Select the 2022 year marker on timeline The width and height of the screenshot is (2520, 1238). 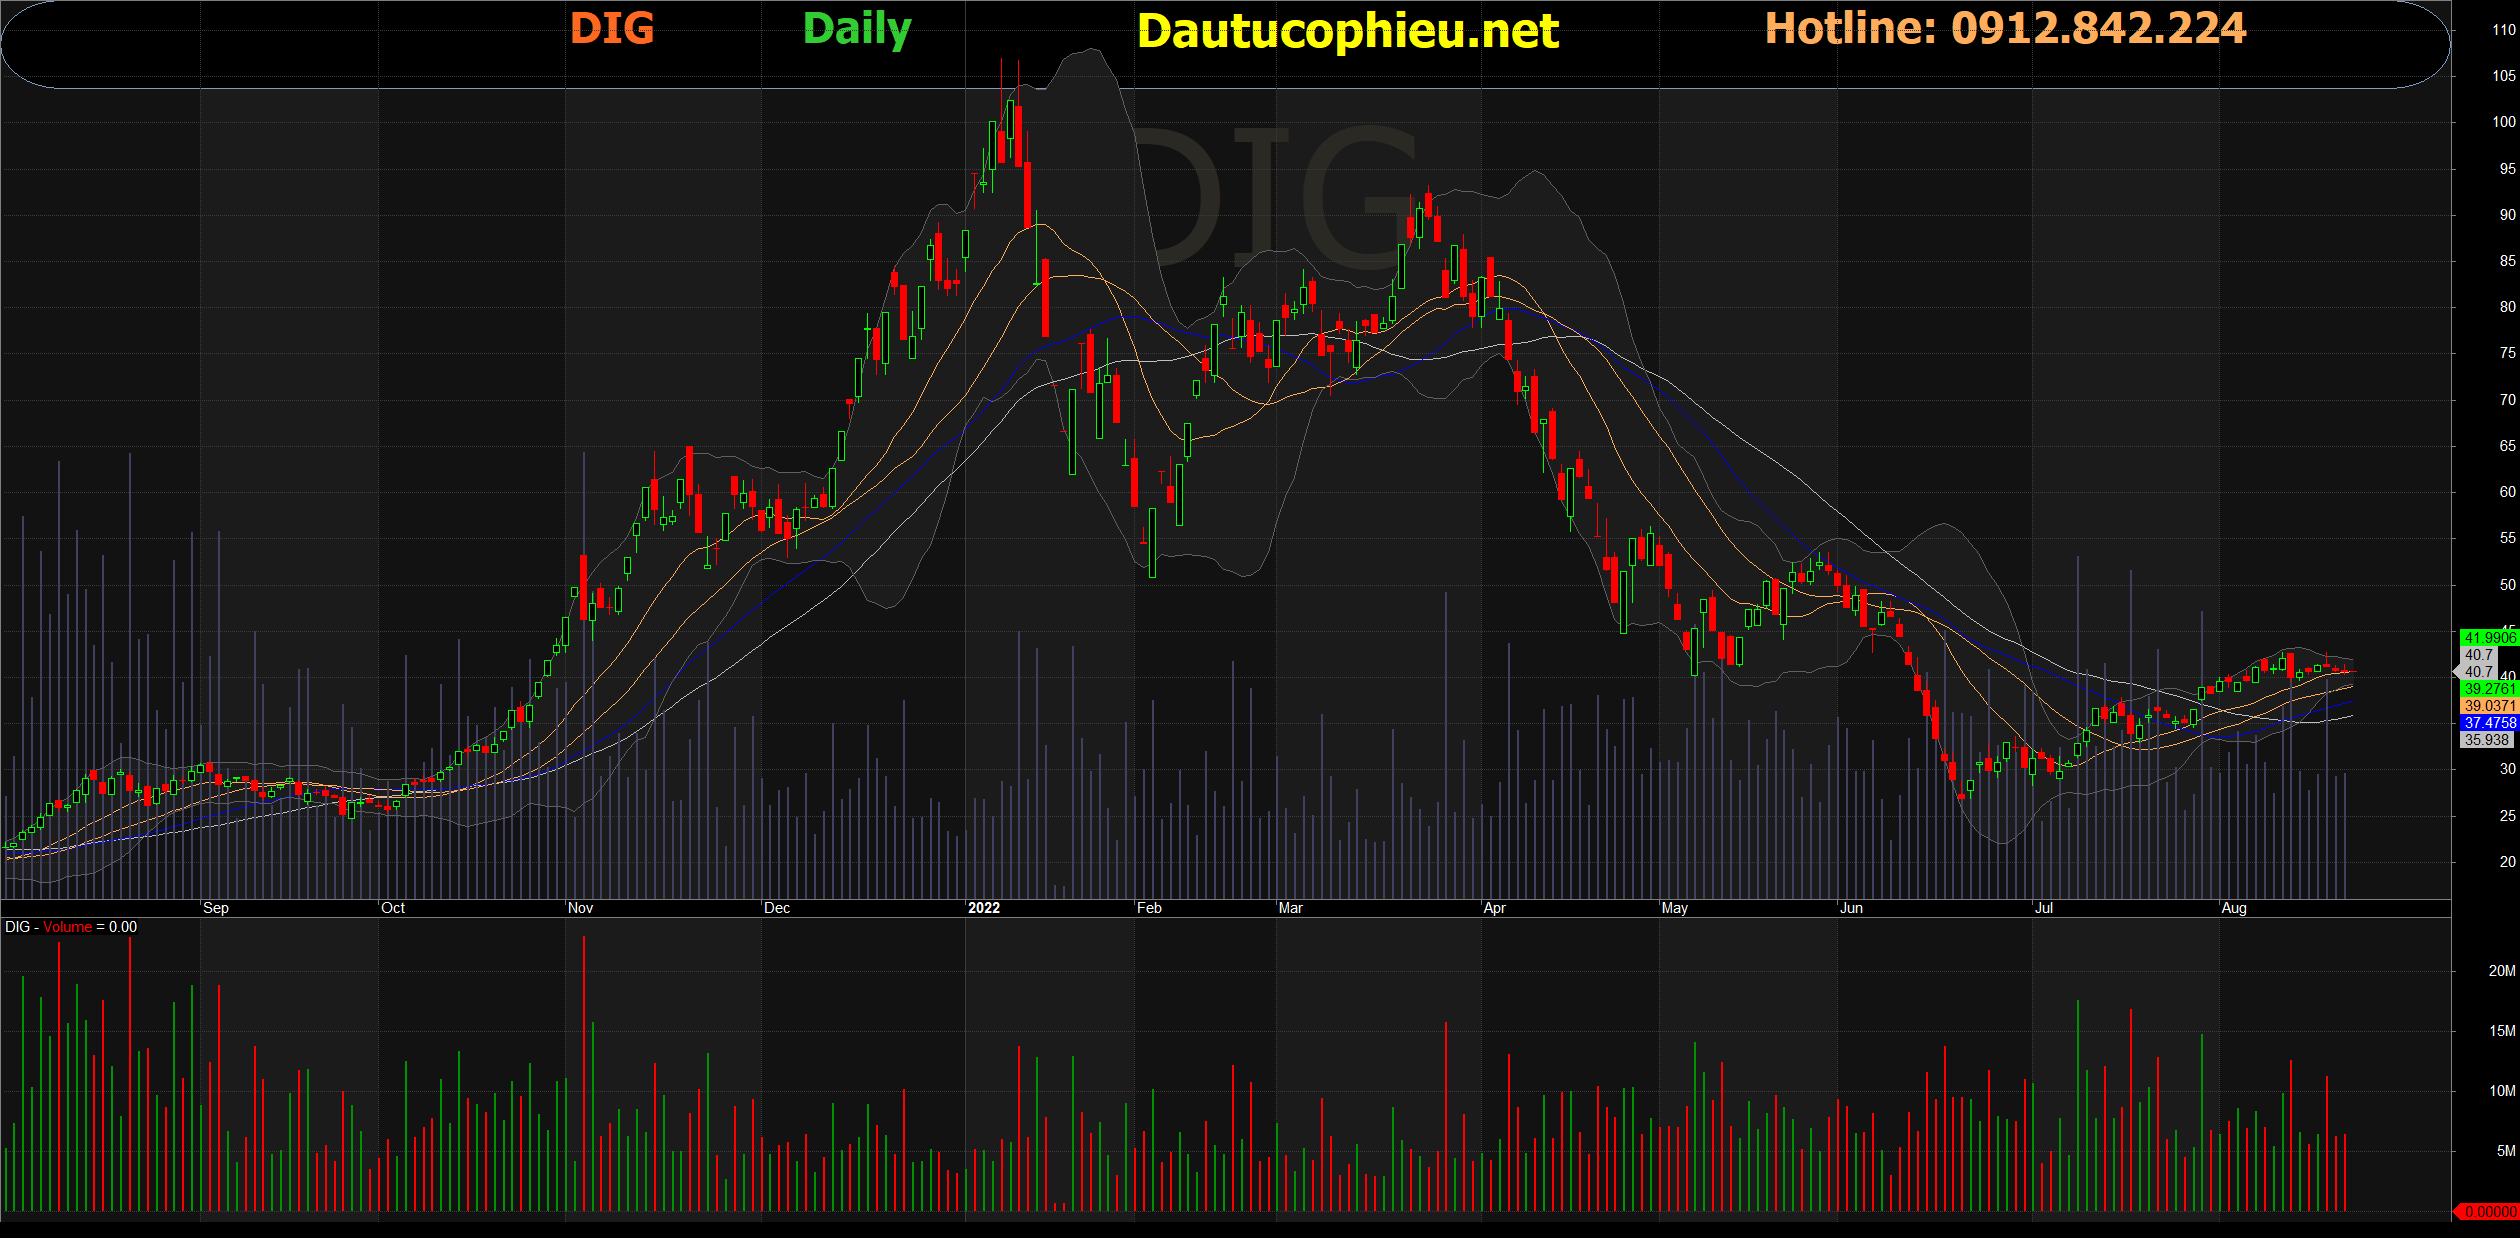click(x=983, y=908)
